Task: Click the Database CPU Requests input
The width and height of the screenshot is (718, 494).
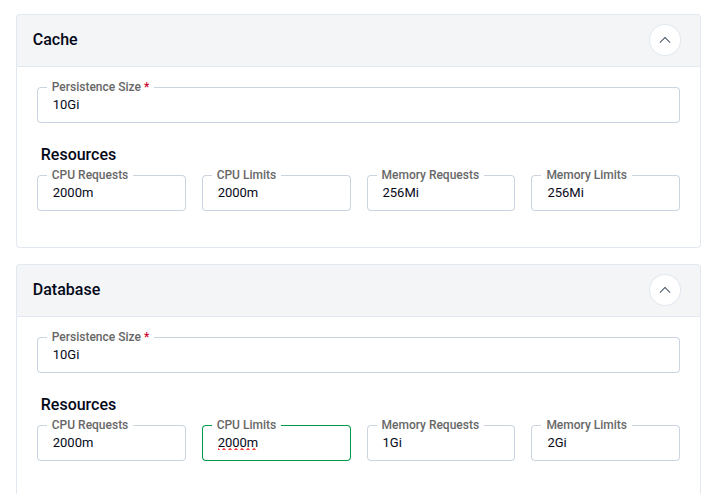Action: click(111, 443)
